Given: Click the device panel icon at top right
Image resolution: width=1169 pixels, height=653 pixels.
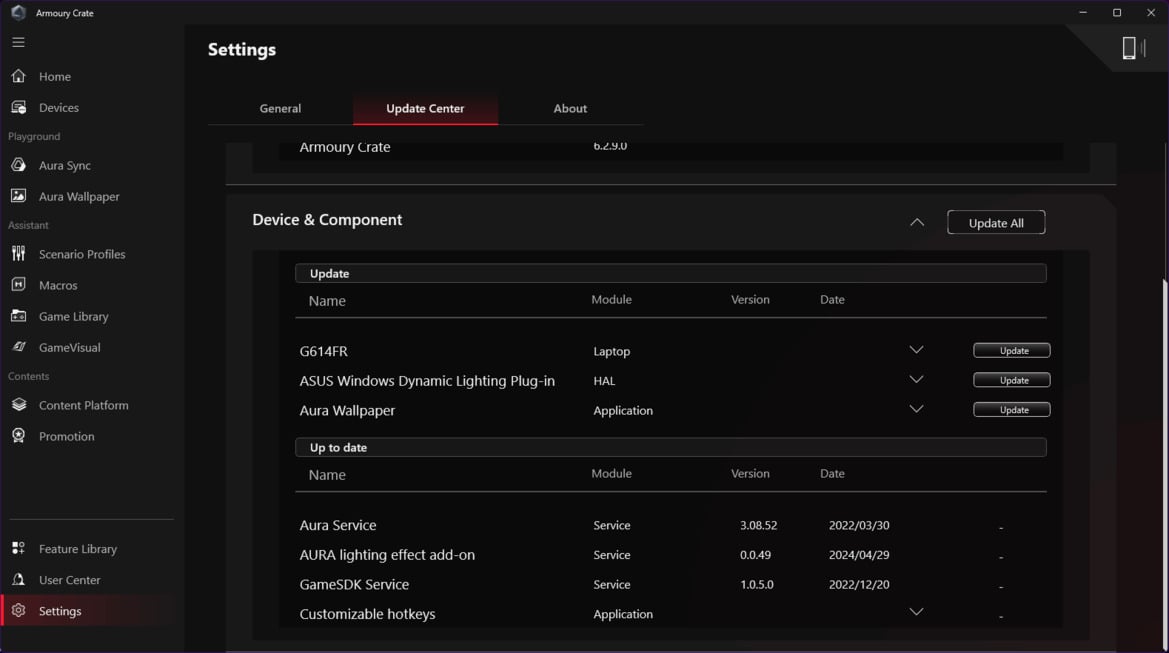Looking at the screenshot, I should (x=1132, y=48).
